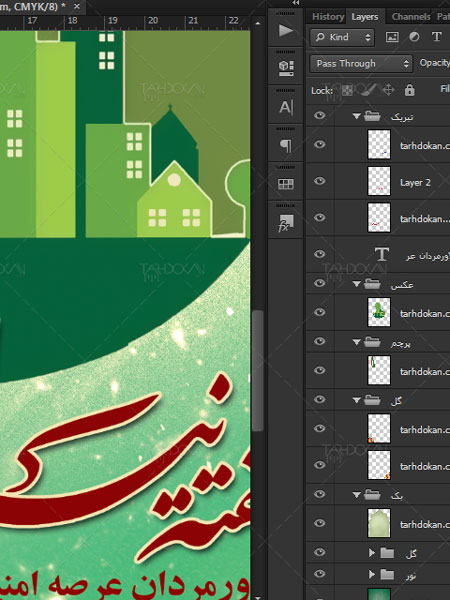This screenshot has height=600, width=450.
Task: Click the canvas vertical scrollbar thumb
Action: [258, 370]
